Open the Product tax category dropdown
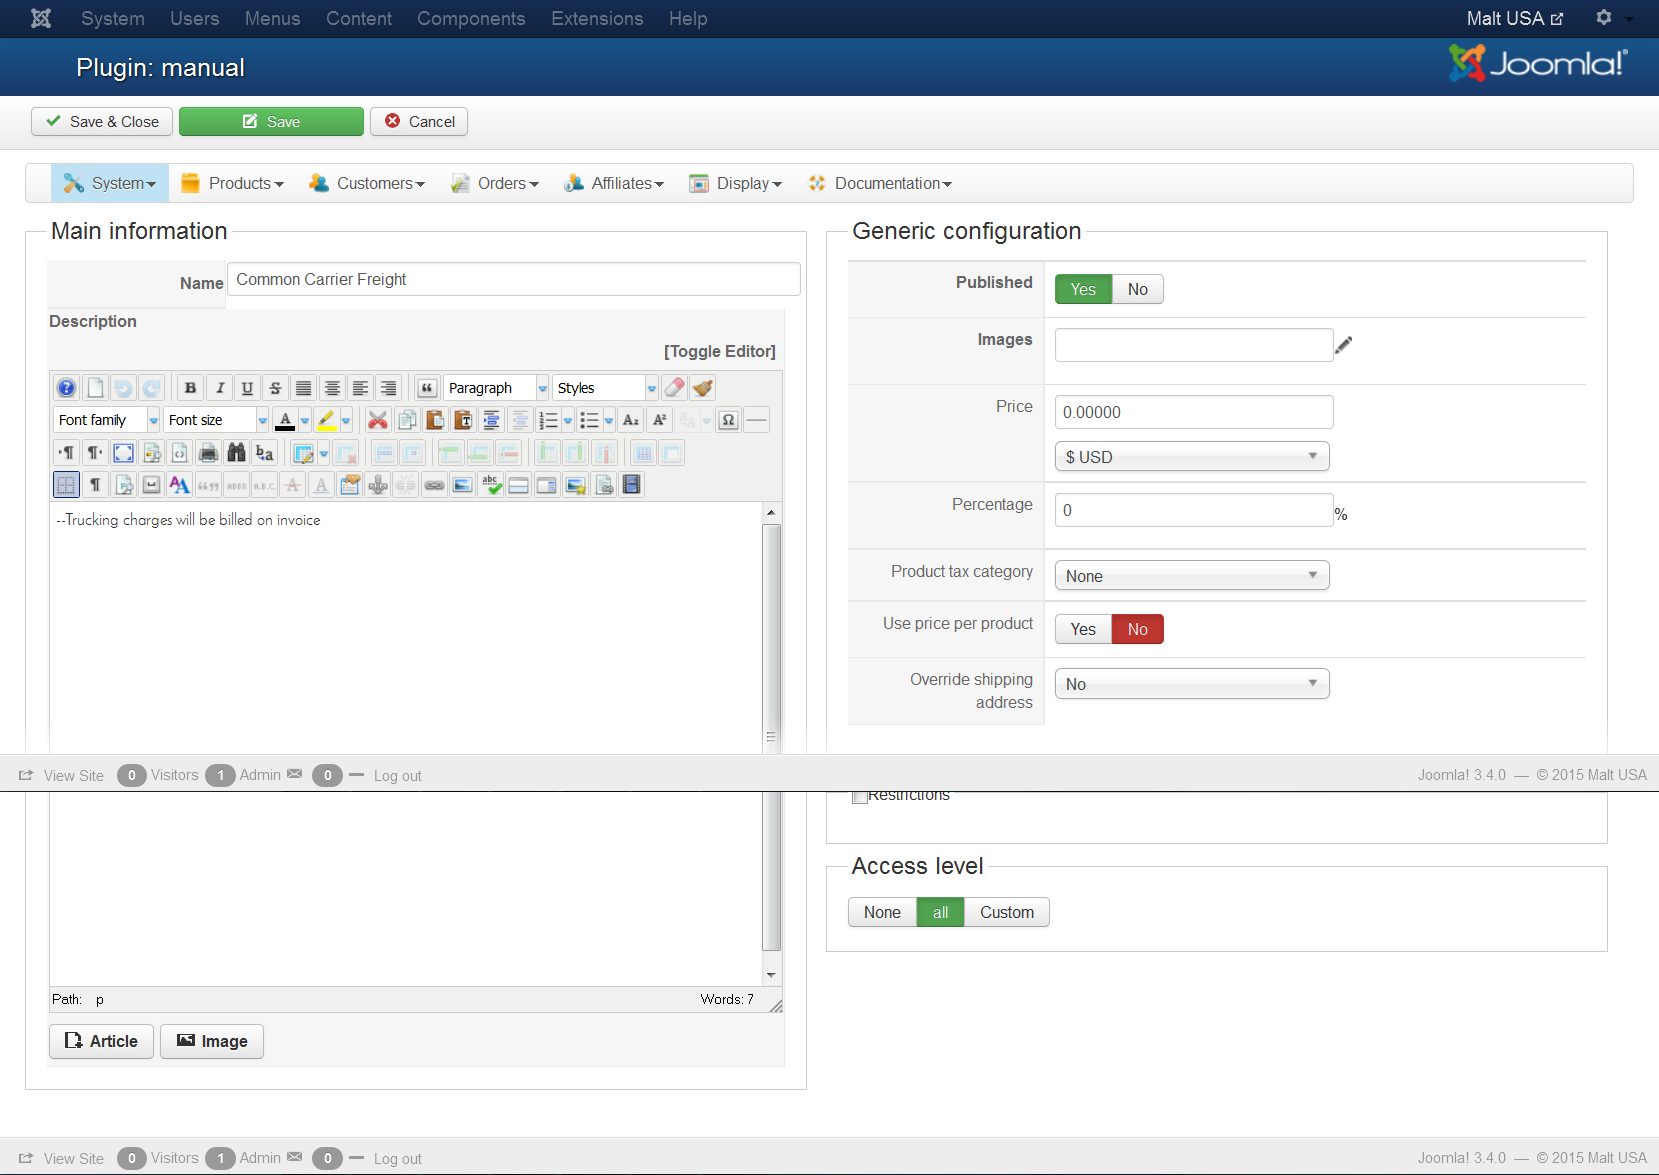Image resolution: width=1659 pixels, height=1175 pixels. (1192, 576)
